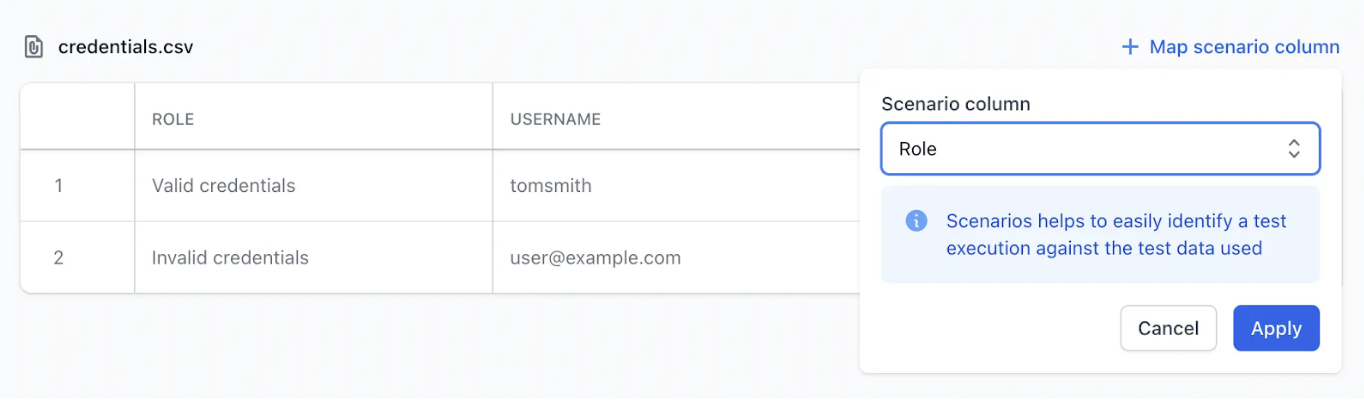This screenshot has width=1364, height=404.
Task: Click the ROLE column header
Action: pos(173,119)
